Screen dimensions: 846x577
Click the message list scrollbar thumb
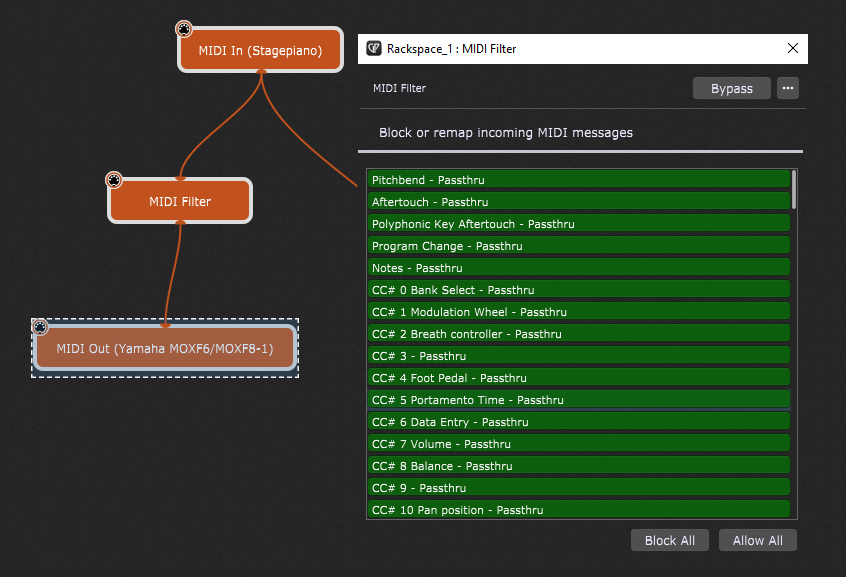[x=794, y=189]
